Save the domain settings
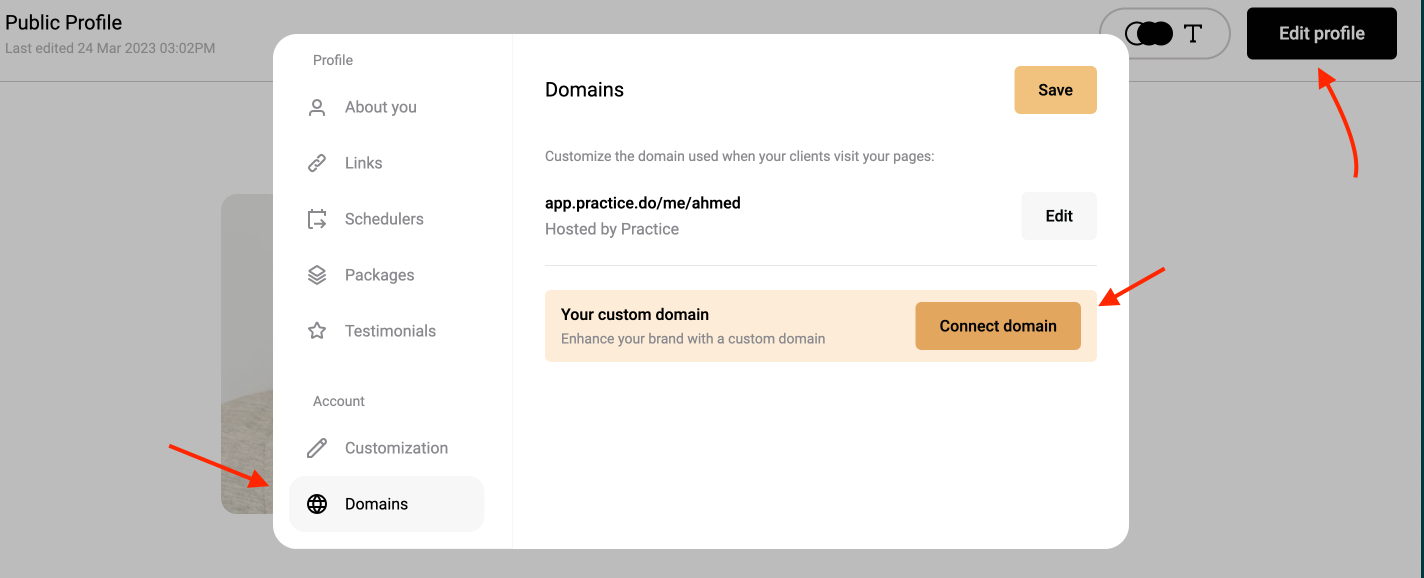The height and width of the screenshot is (578, 1424). click(x=1055, y=90)
